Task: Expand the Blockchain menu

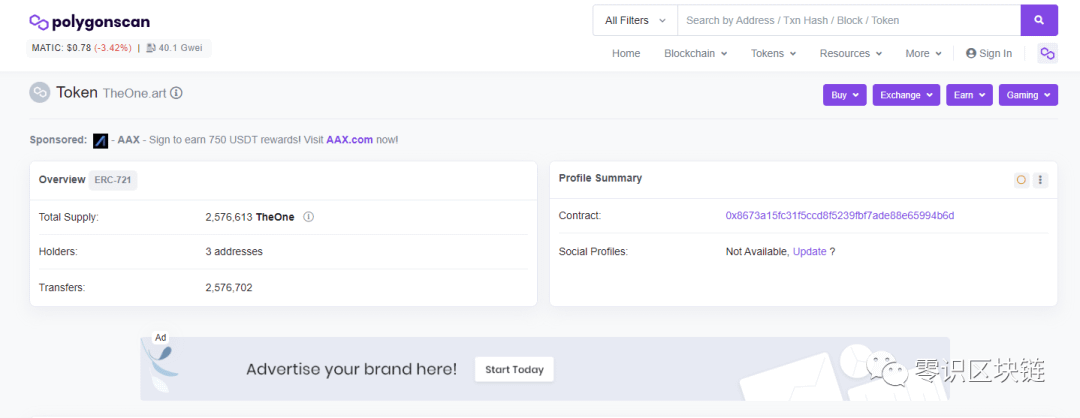Action: pyautogui.click(x=696, y=53)
